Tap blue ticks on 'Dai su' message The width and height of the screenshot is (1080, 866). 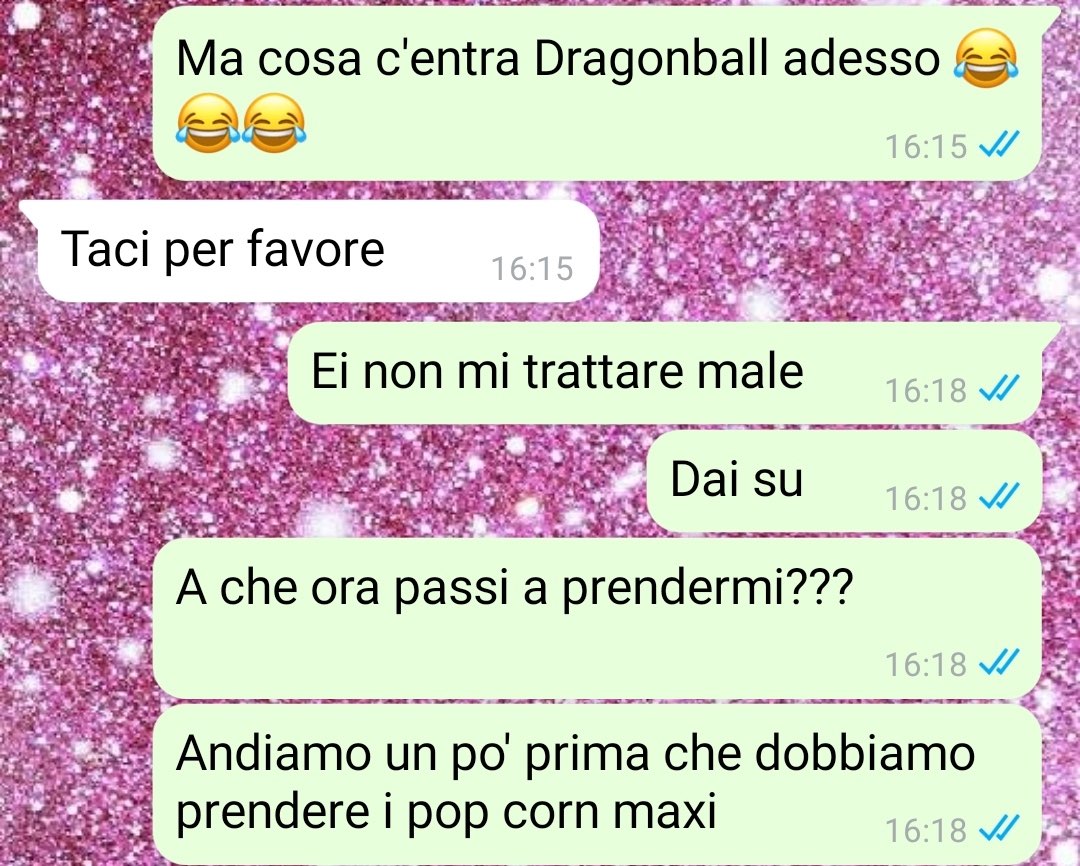[999, 497]
